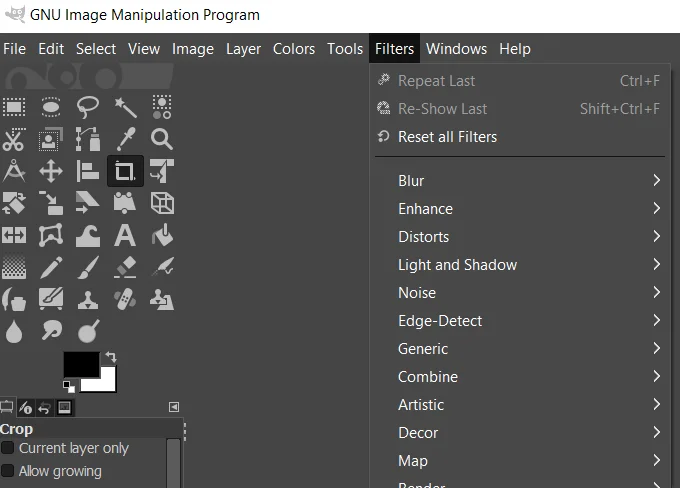
Task: Open the Colors menu
Action: click(x=294, y=49)
